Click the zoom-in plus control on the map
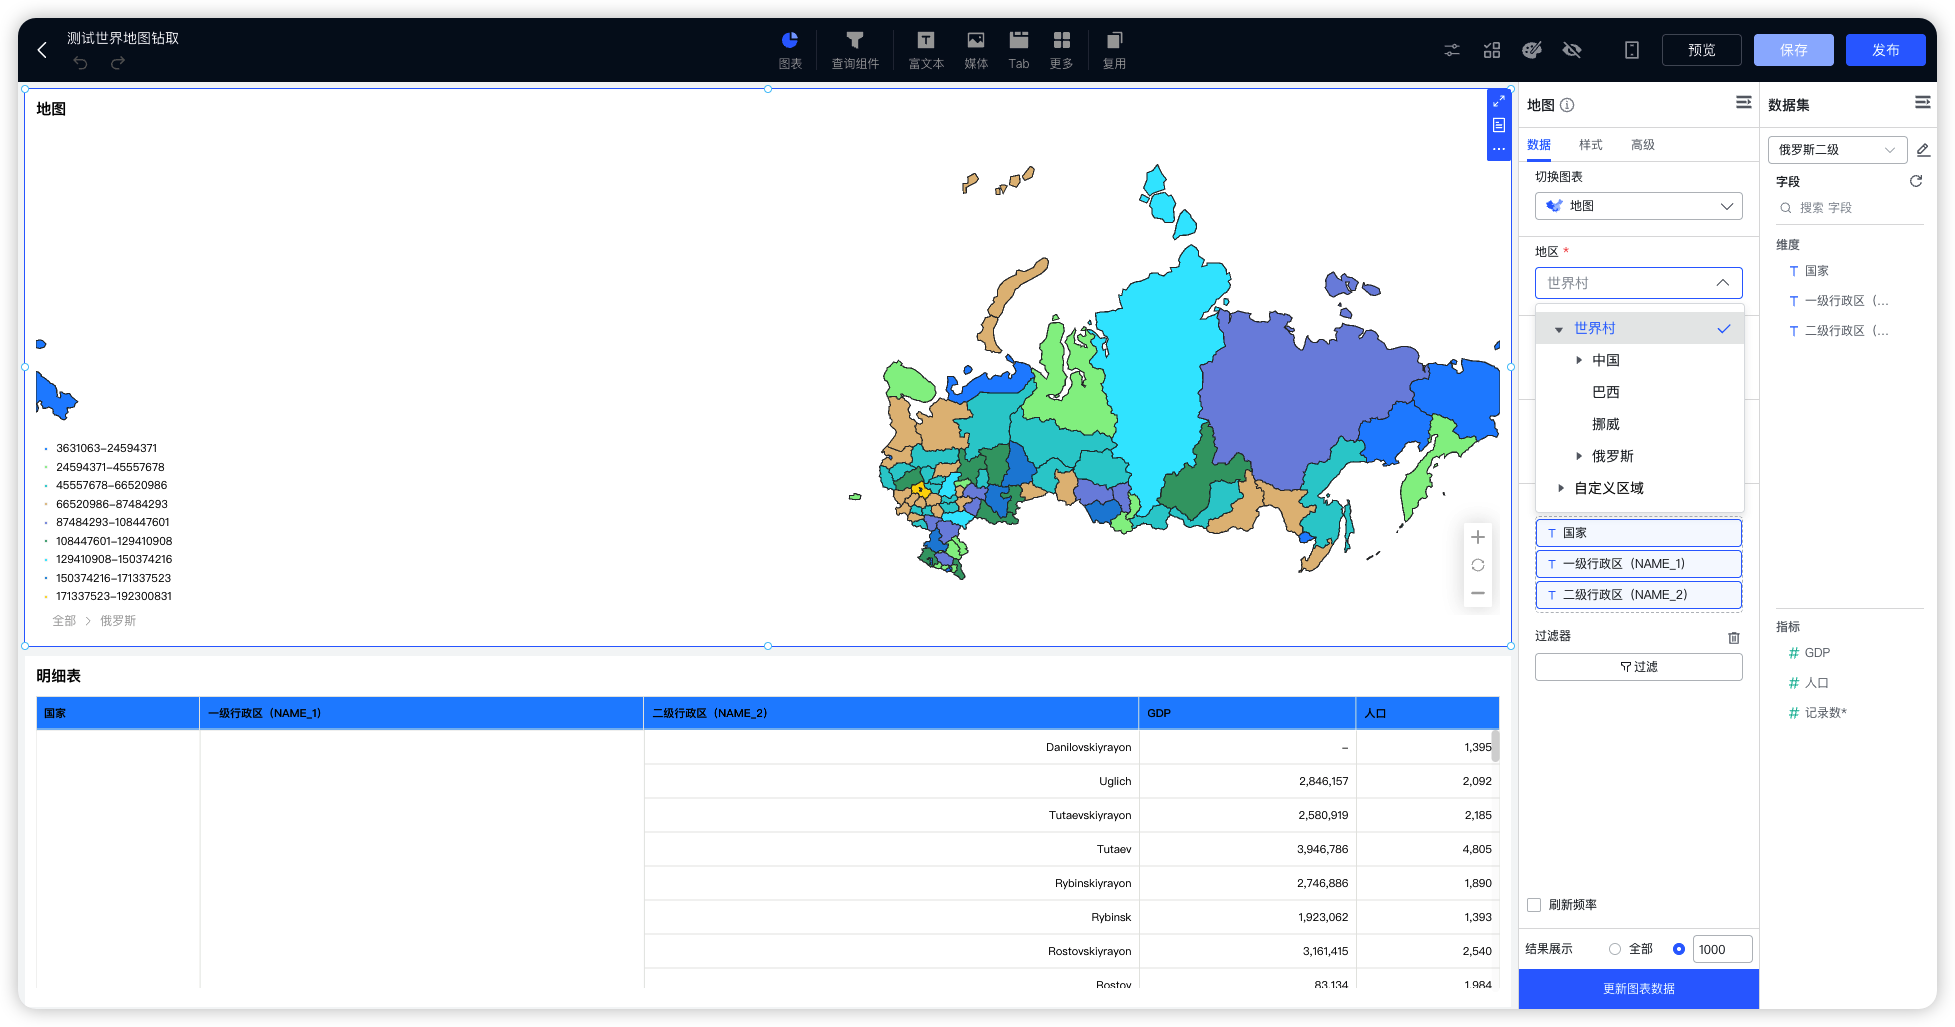The image size is (1955, 1027). pyautogui.click(x=1477, y=537)
